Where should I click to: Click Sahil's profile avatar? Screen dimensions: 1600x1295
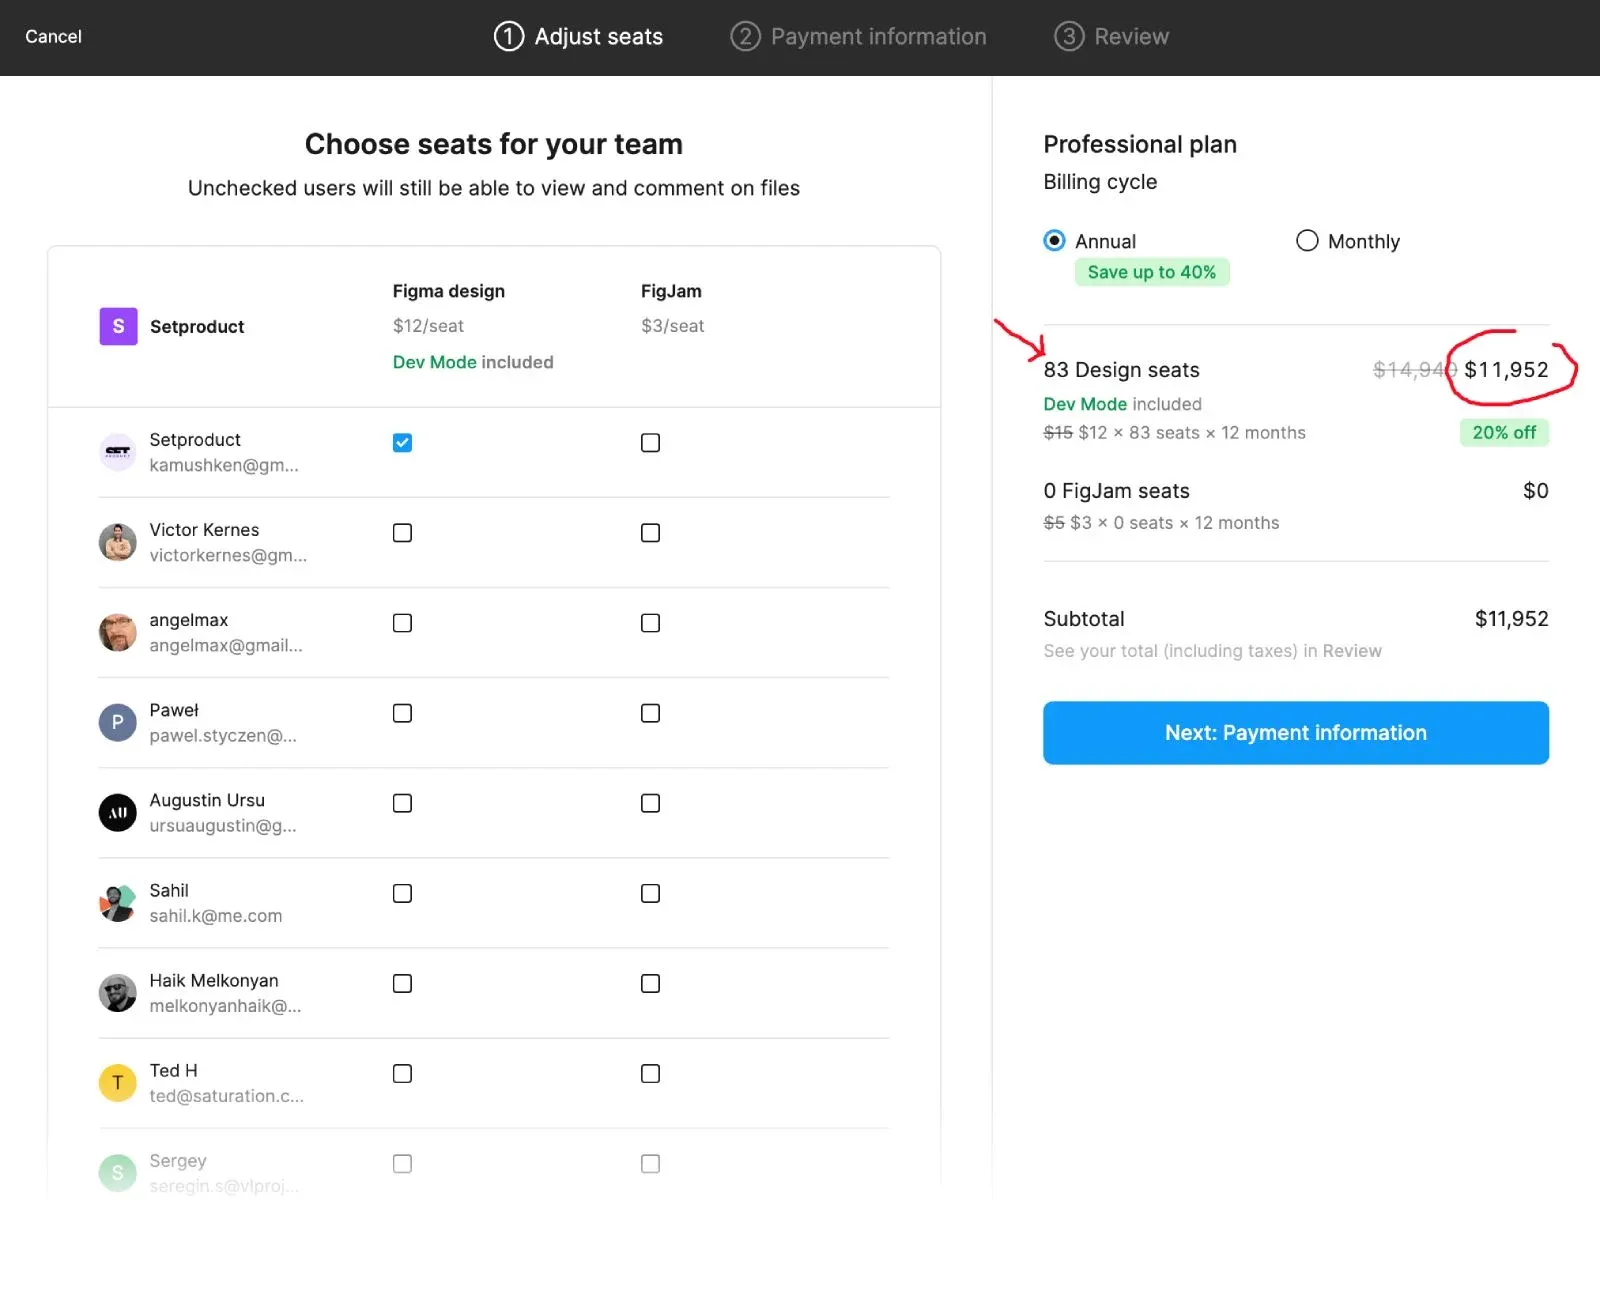(118, 902)
